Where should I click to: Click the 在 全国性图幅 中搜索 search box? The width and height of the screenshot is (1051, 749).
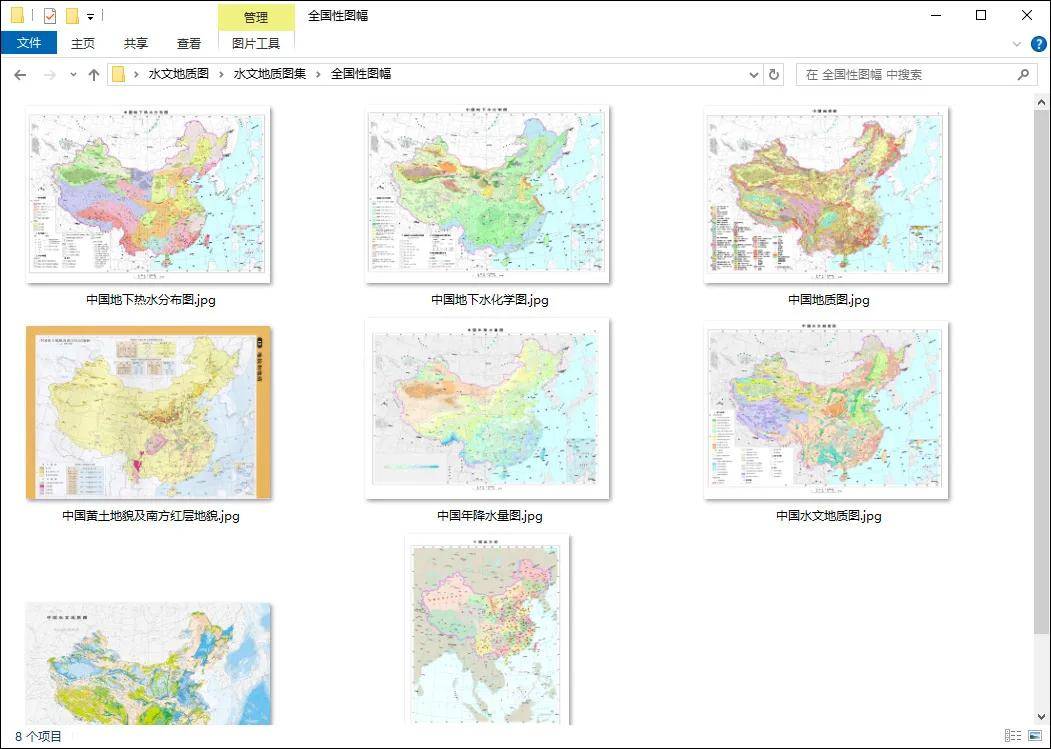click(905, 74)
